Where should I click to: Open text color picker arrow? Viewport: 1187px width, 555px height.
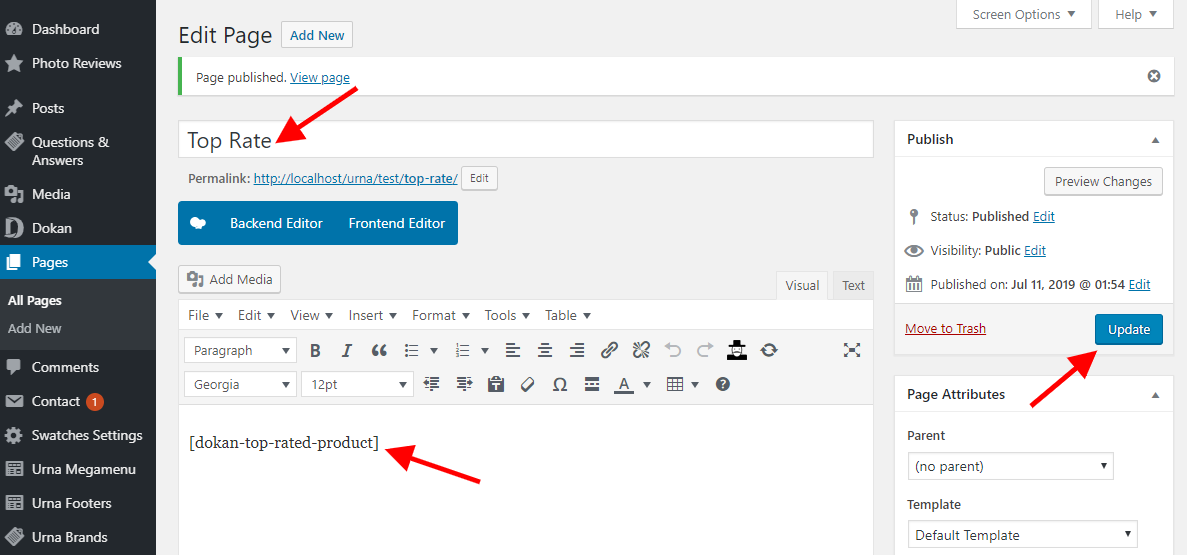point(646,385)
